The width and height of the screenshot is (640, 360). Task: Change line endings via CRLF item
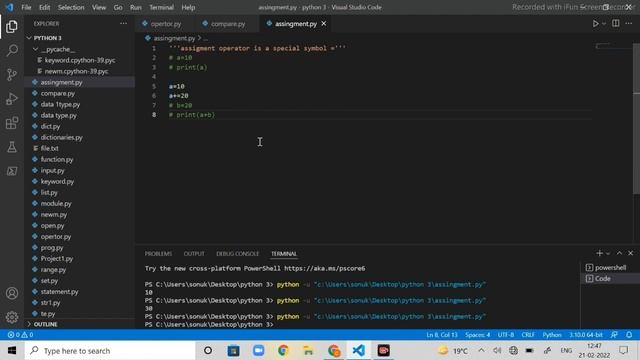[x=528, y=335]
